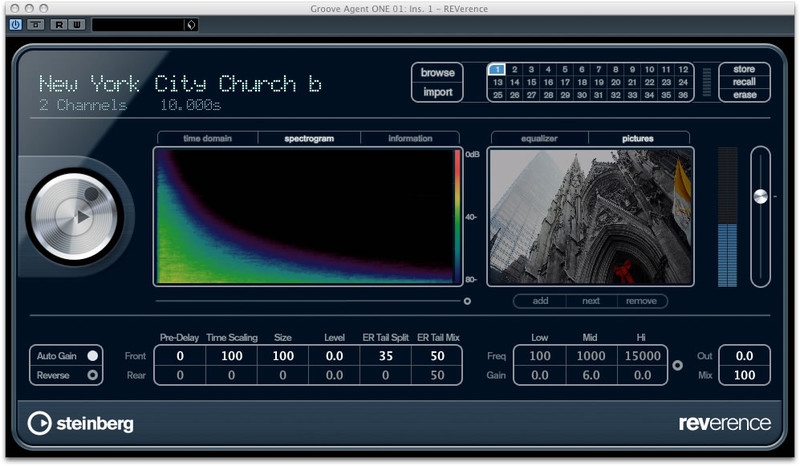Select program slot 8
The height and width of the screenshot is (466, 800).
pyautogui.click(x=615, y=69)
